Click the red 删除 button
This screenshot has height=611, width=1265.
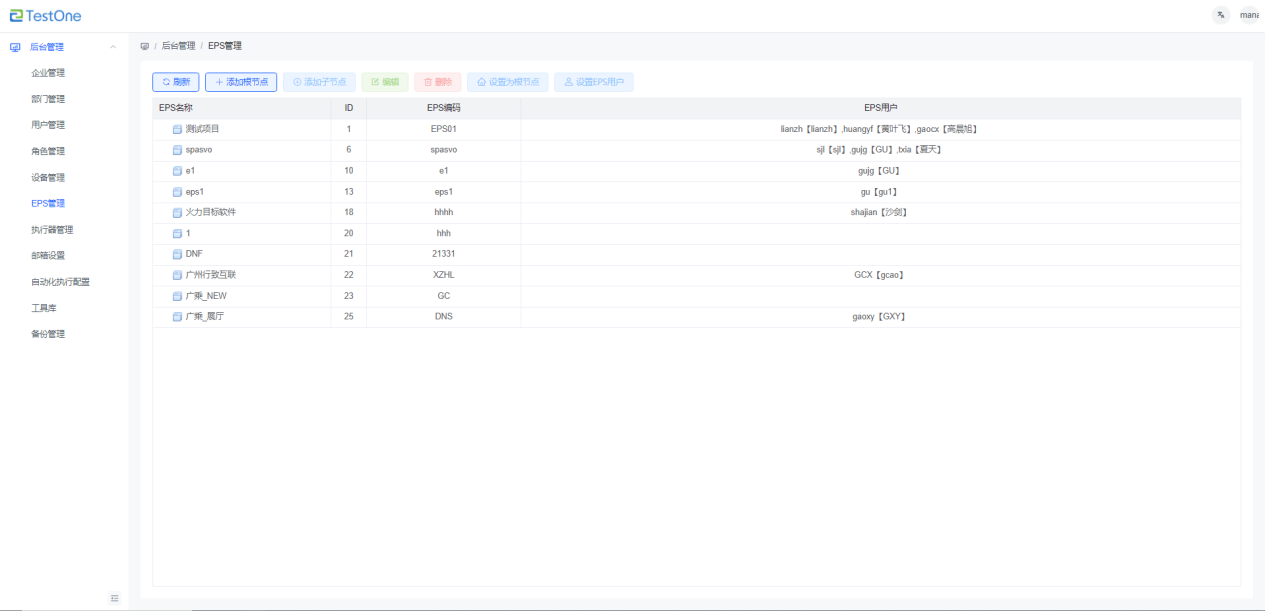437,82
